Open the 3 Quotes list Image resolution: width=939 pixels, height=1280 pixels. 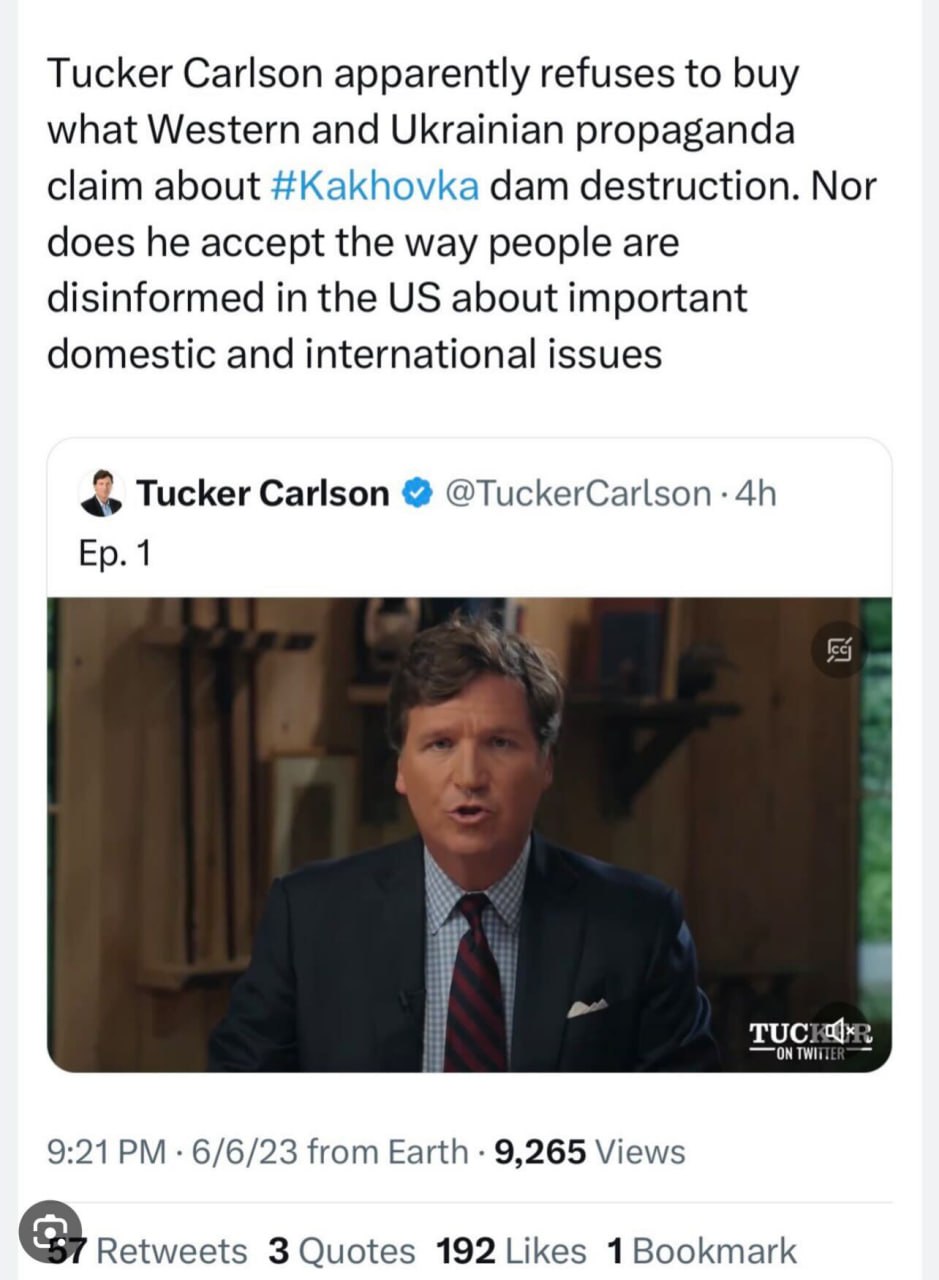click(341, 1251)
